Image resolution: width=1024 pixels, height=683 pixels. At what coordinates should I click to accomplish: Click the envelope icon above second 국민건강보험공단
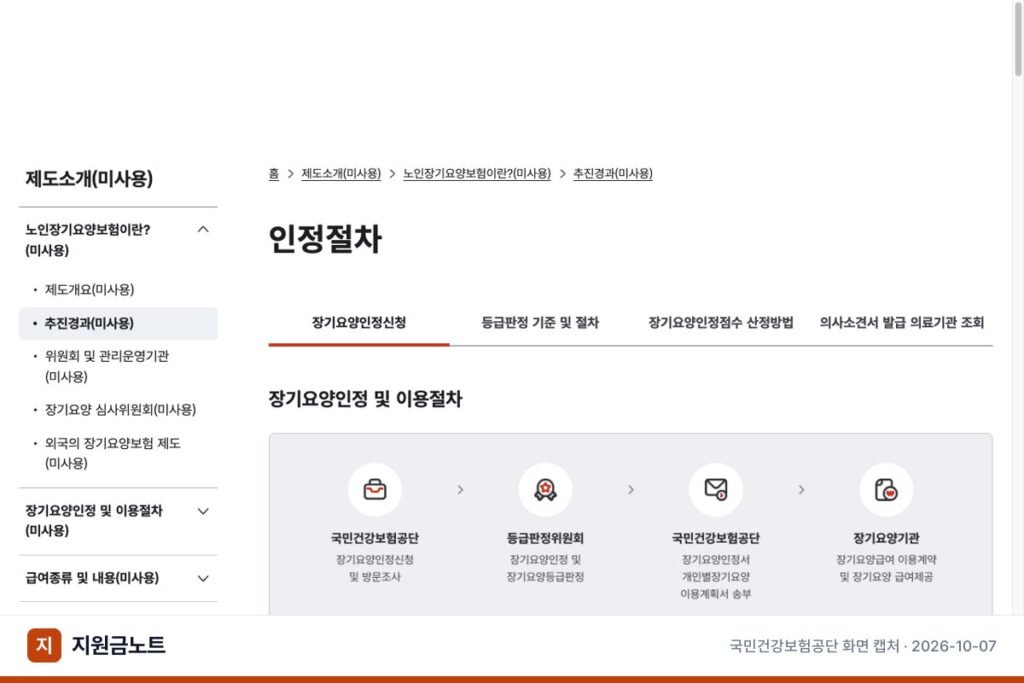[x=716, y=489]
